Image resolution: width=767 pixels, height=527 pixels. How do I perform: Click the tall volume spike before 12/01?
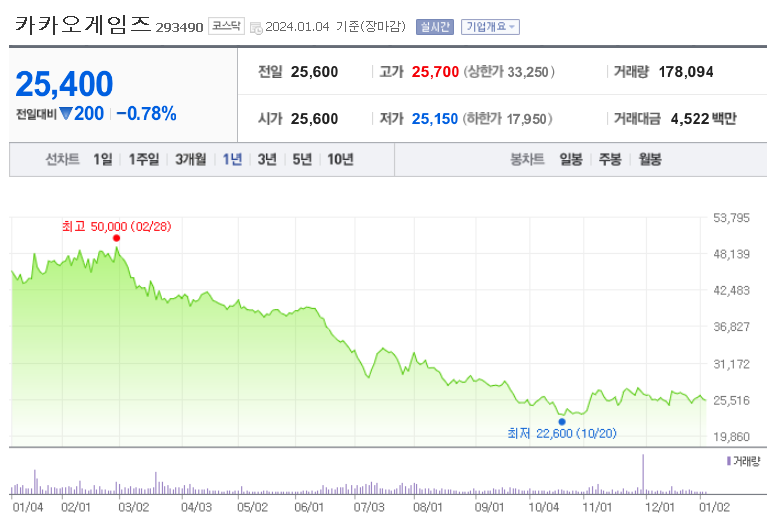[x=643, y=474]
